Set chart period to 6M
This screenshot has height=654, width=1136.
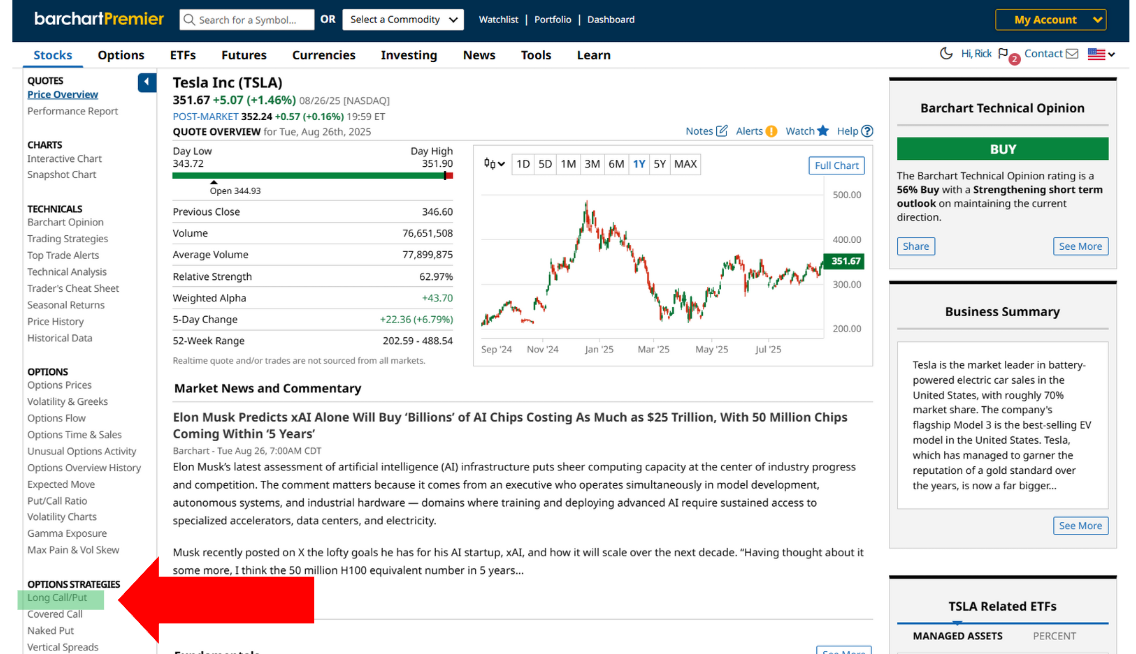tap(616, 164)
